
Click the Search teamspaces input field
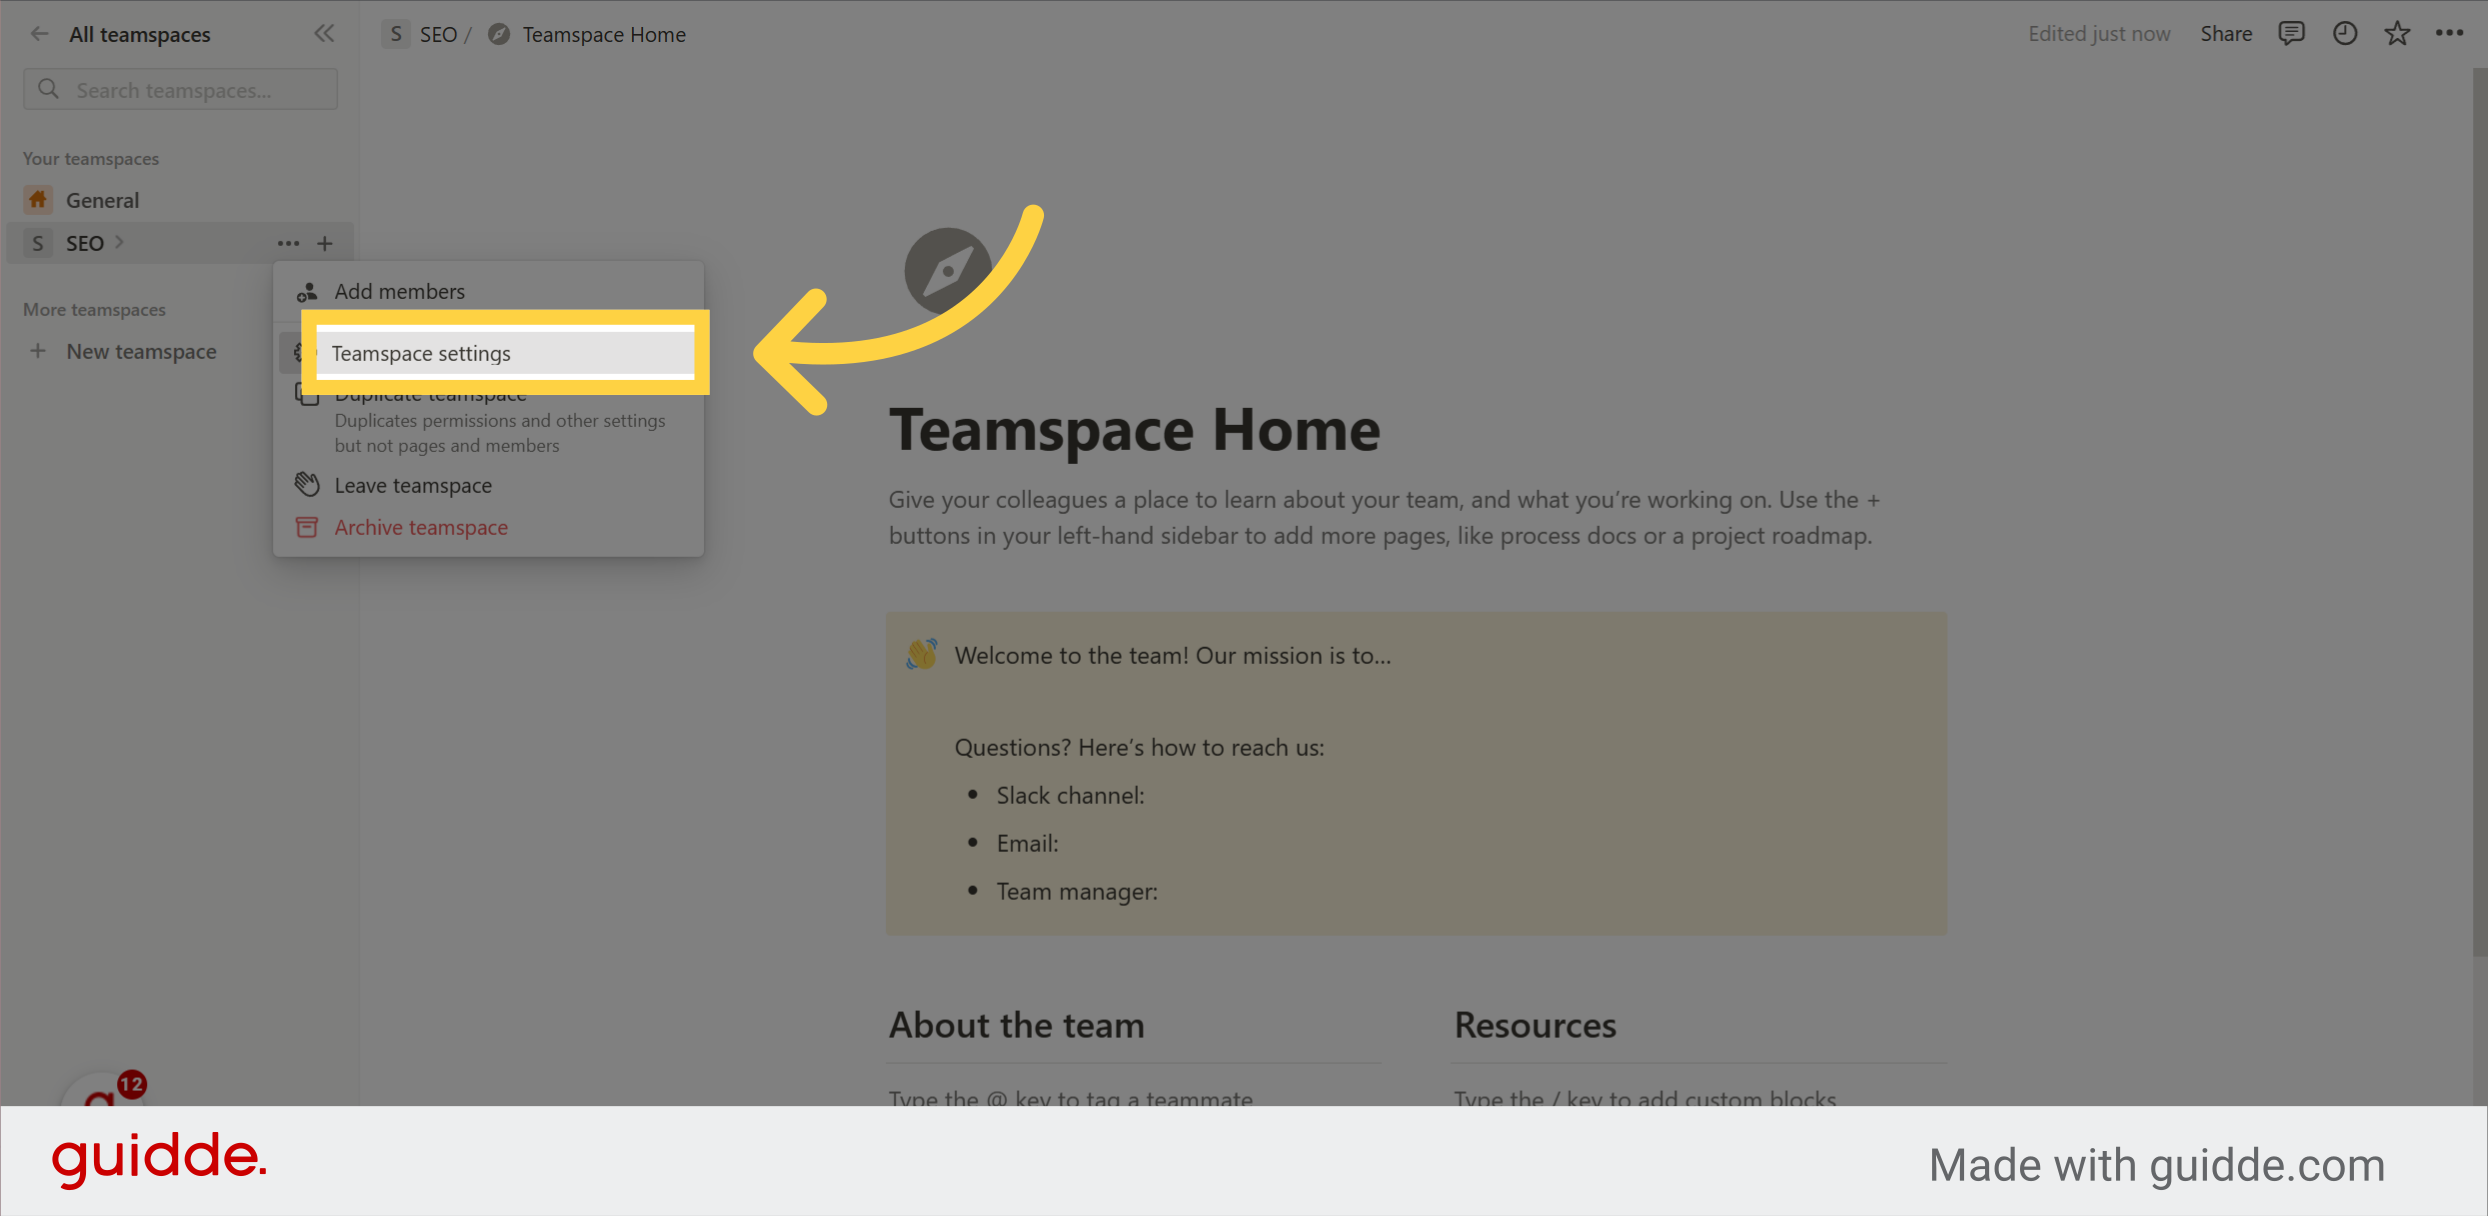pyautogui.click(x=180, y=89)
